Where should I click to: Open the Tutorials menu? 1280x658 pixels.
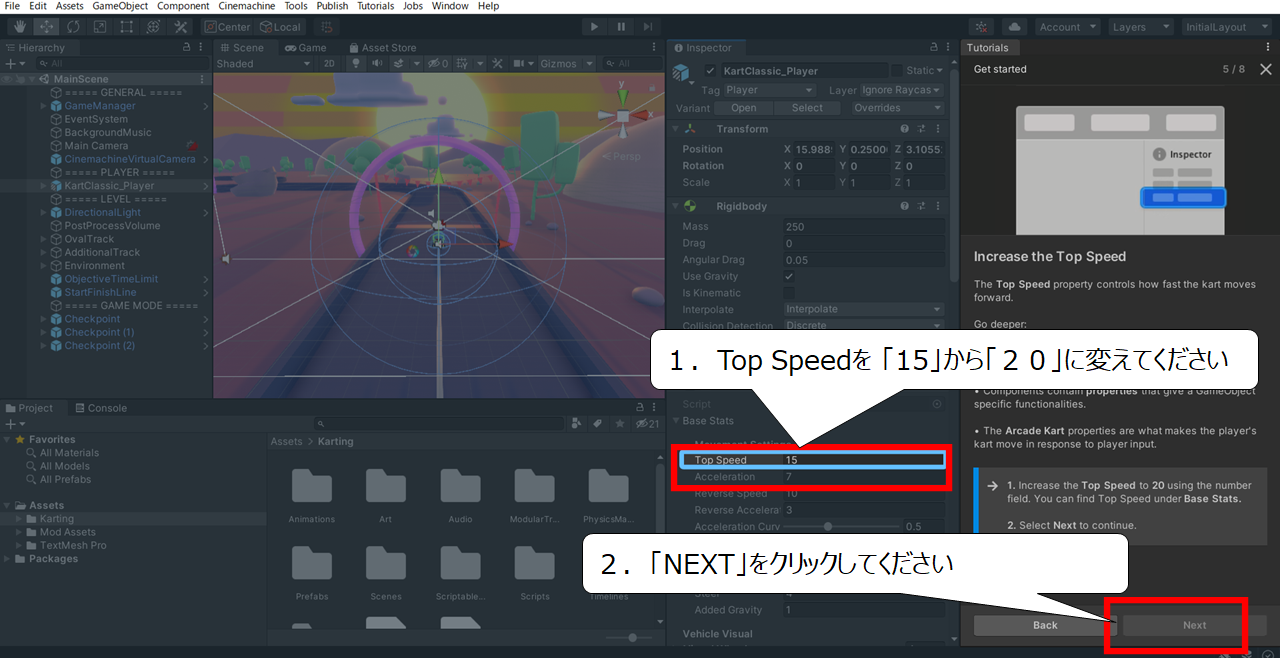376,6
